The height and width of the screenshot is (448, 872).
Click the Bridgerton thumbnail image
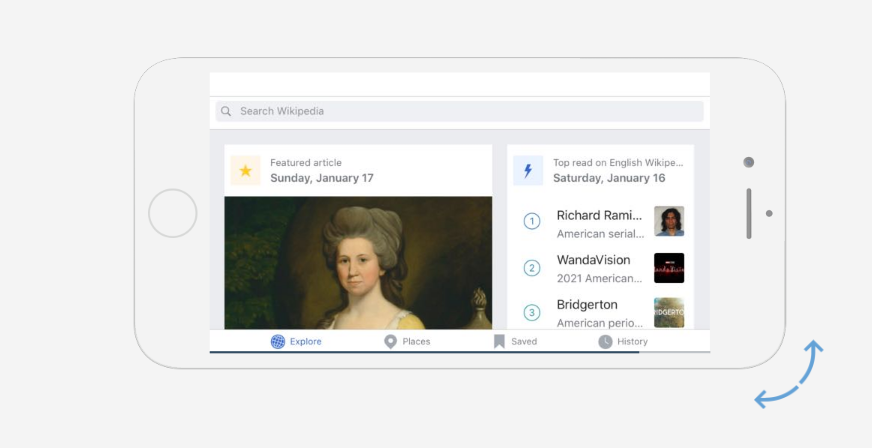coord(669,312)
